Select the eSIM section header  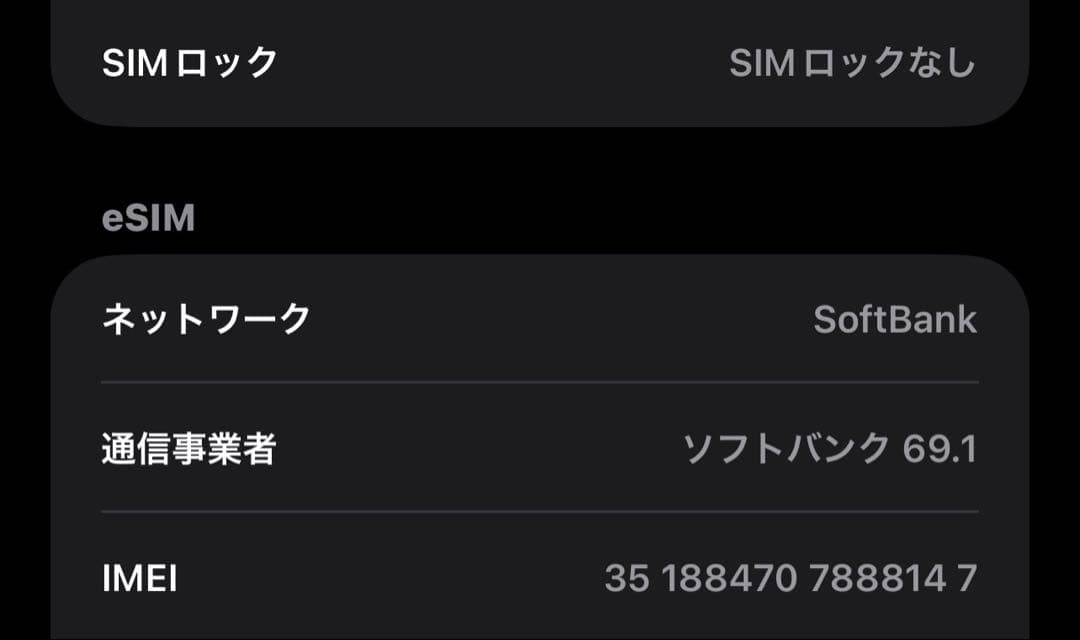pyautogui.click(x=148, y=218)
